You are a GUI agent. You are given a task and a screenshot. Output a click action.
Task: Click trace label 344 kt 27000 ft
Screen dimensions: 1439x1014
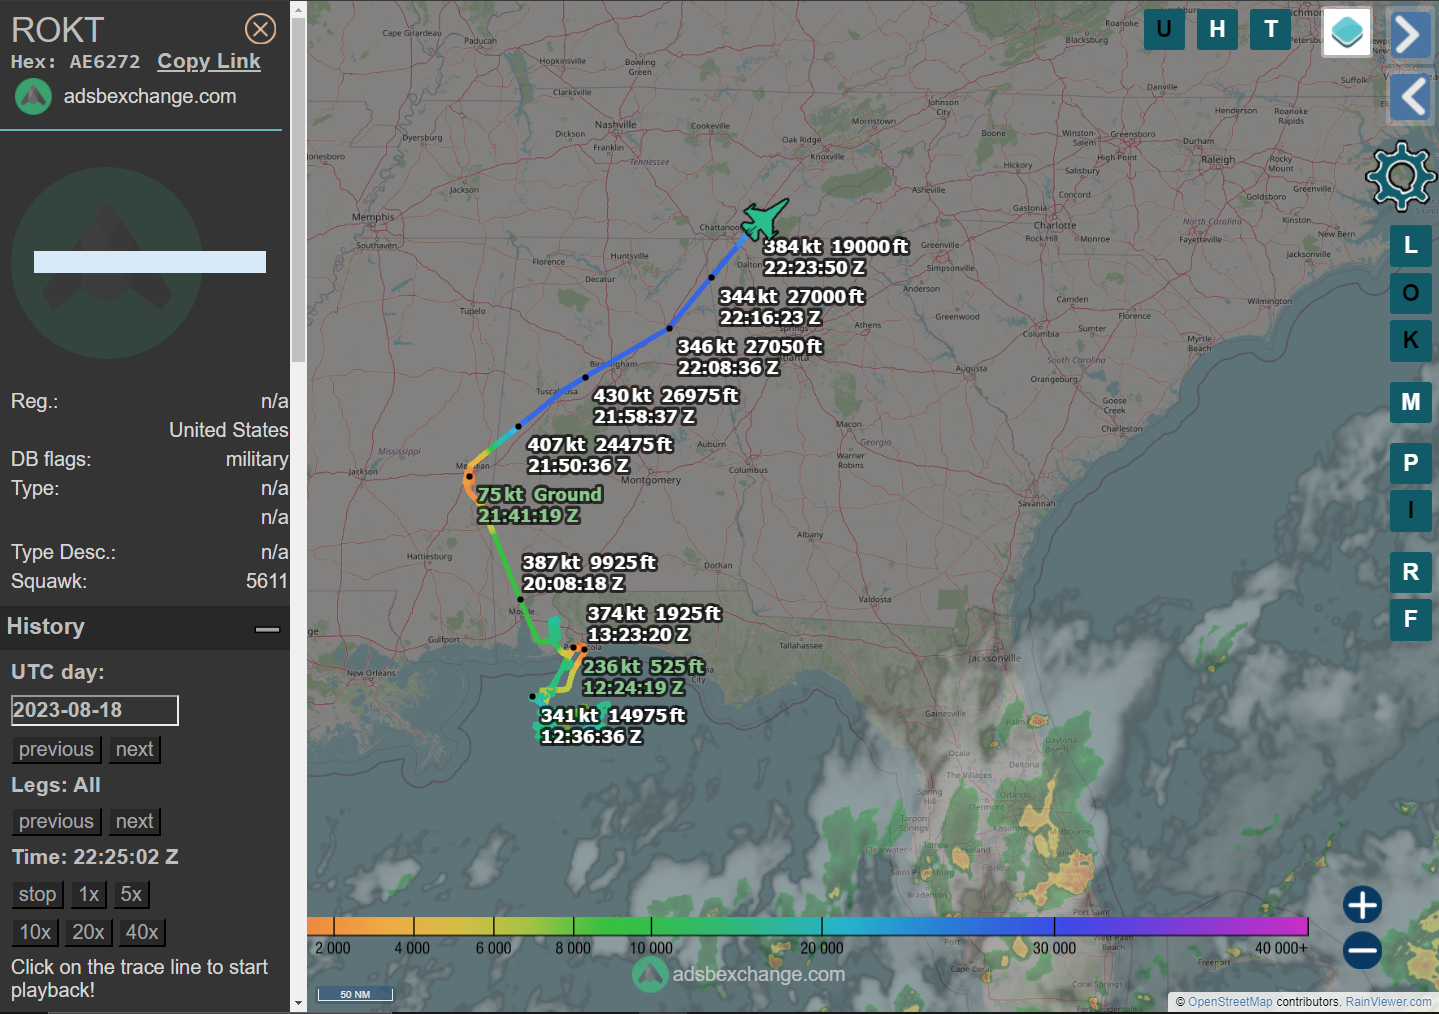[x=792, y=307]
